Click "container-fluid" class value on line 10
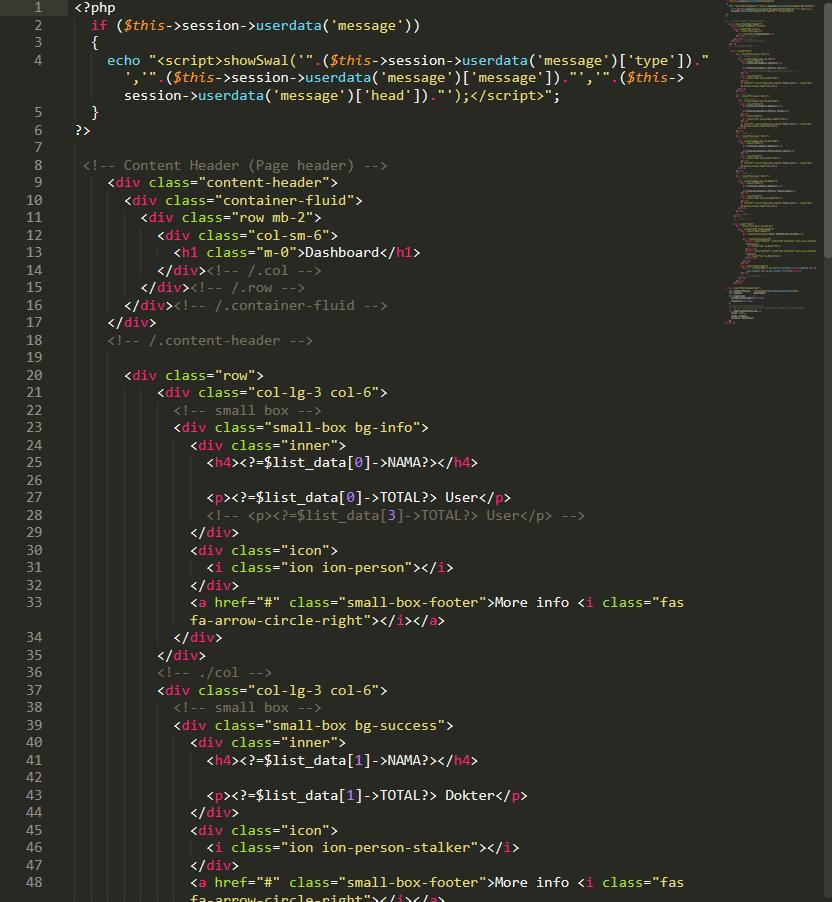 click(284, 200)
